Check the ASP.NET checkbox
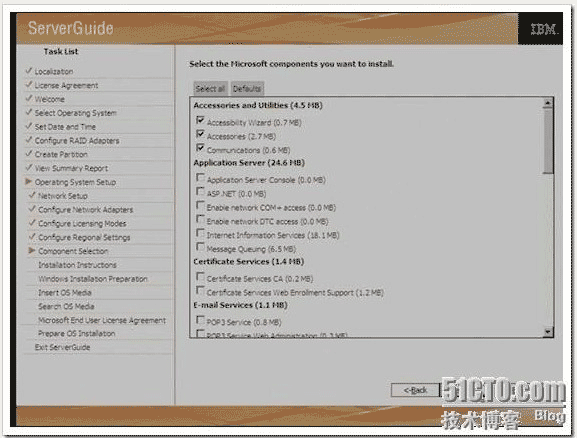The image size is (577, 438). point(200,191)
